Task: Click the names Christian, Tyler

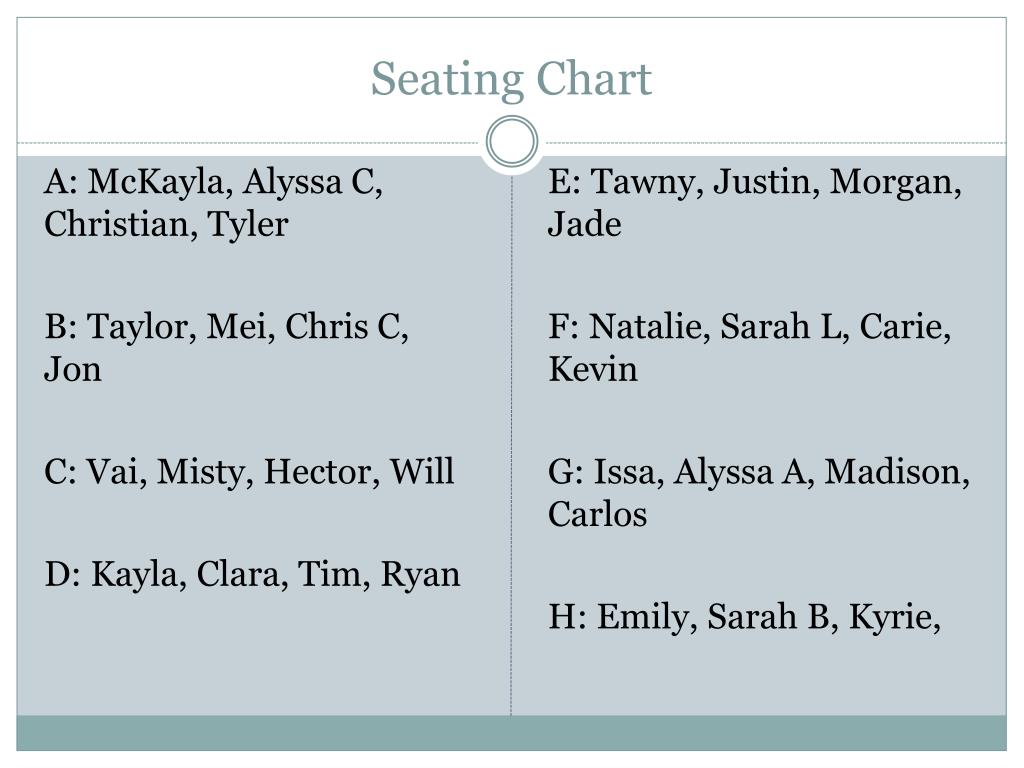Action: [x=166, y=225]
